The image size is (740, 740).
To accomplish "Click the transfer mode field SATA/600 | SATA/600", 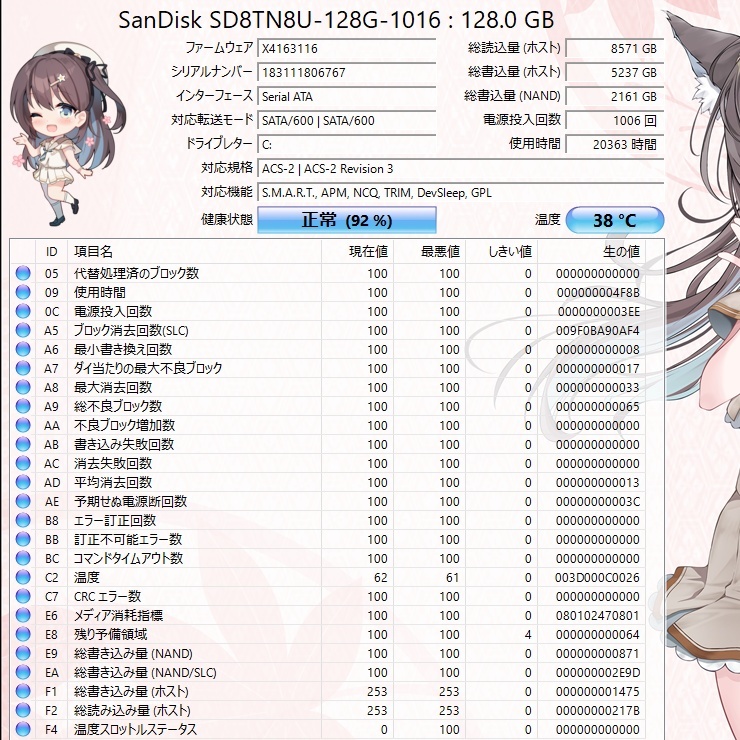I will click(x=347, y=120).
